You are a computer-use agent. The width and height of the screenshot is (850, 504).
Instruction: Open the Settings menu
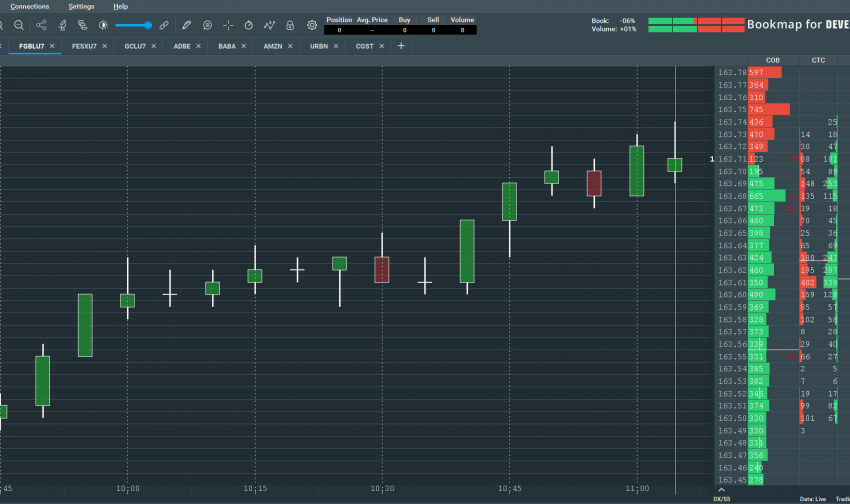coord(81,7)
